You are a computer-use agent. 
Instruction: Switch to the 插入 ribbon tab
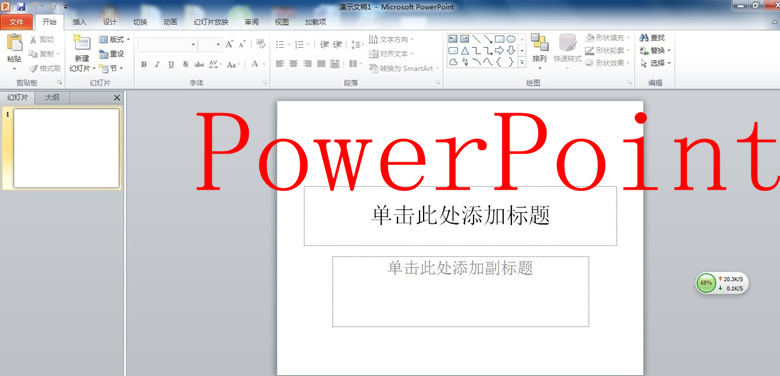[x=79, y=22]
